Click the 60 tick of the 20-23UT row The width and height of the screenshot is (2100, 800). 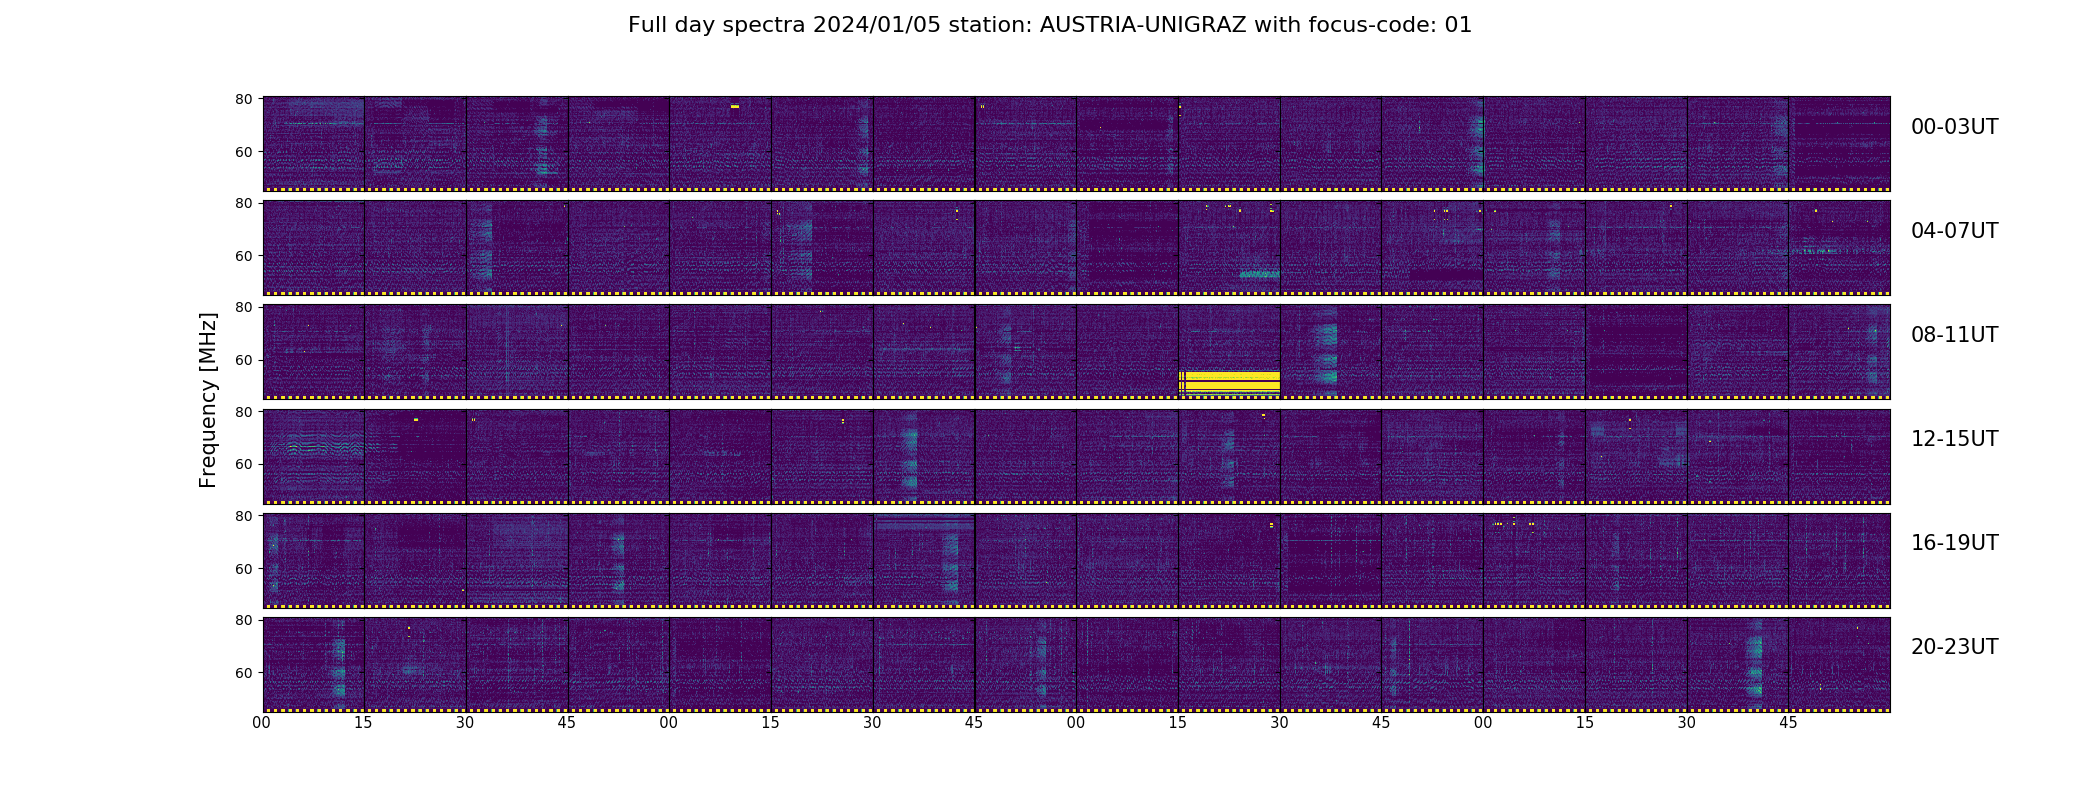243,673
